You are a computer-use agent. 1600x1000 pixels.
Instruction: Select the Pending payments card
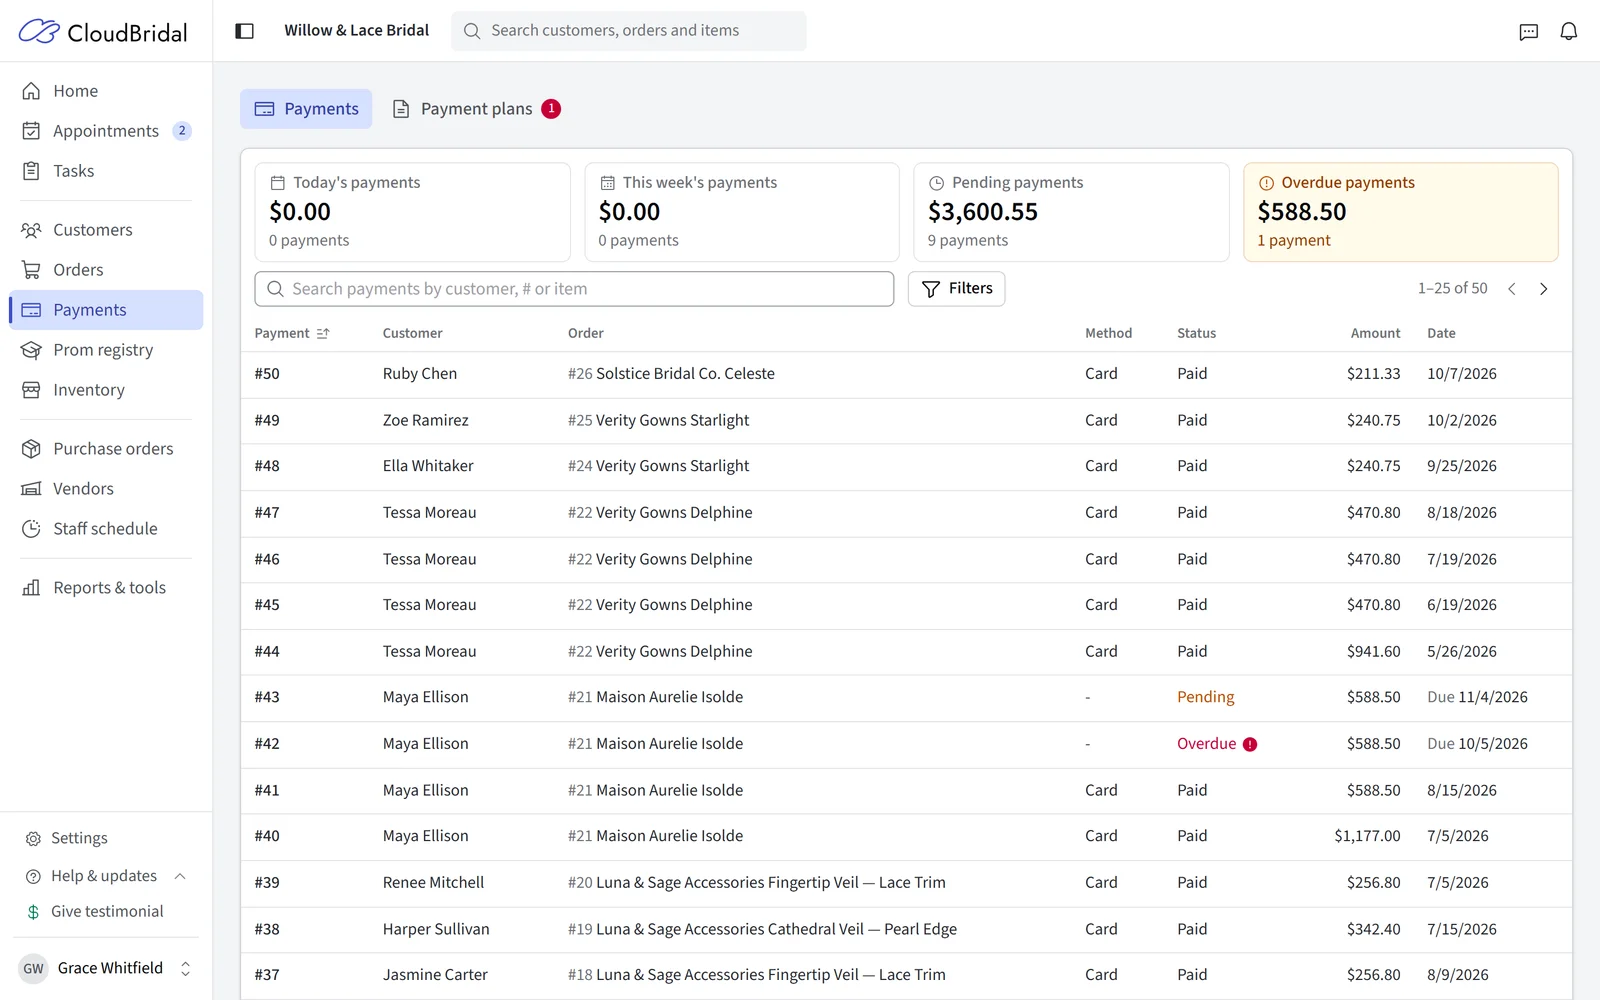(1071, 212)
